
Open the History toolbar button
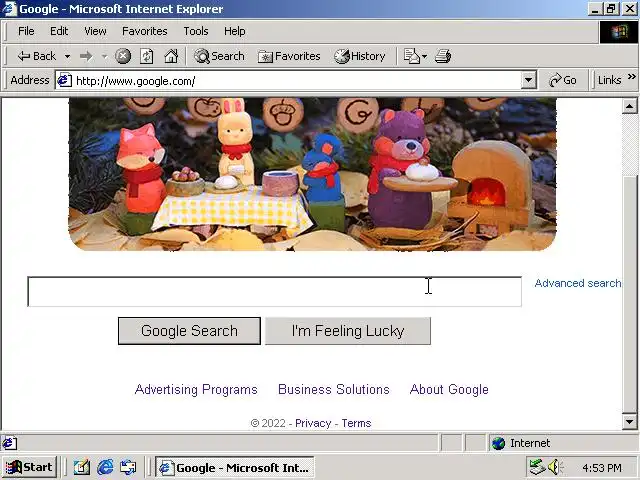pos(360,56)
